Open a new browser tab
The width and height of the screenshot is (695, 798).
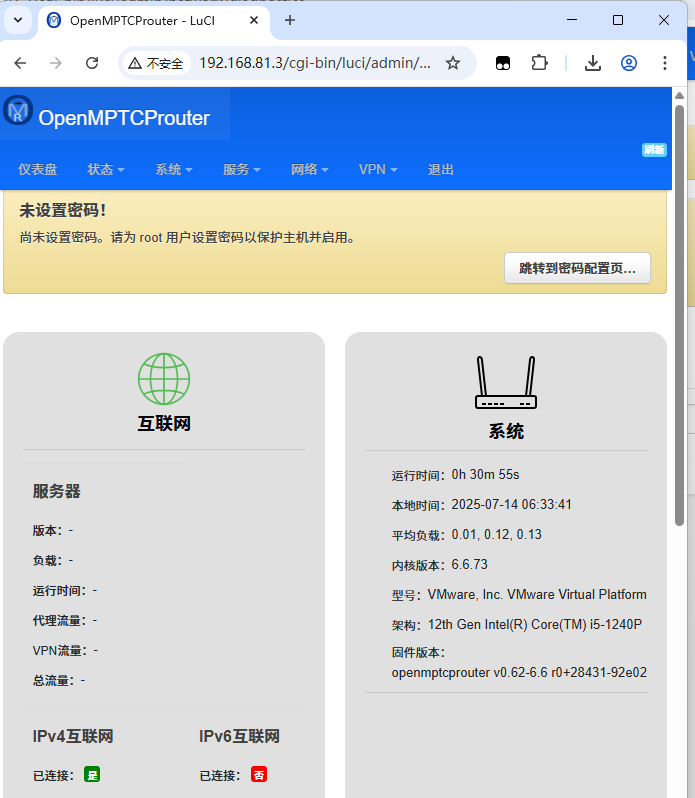point(290,20)
